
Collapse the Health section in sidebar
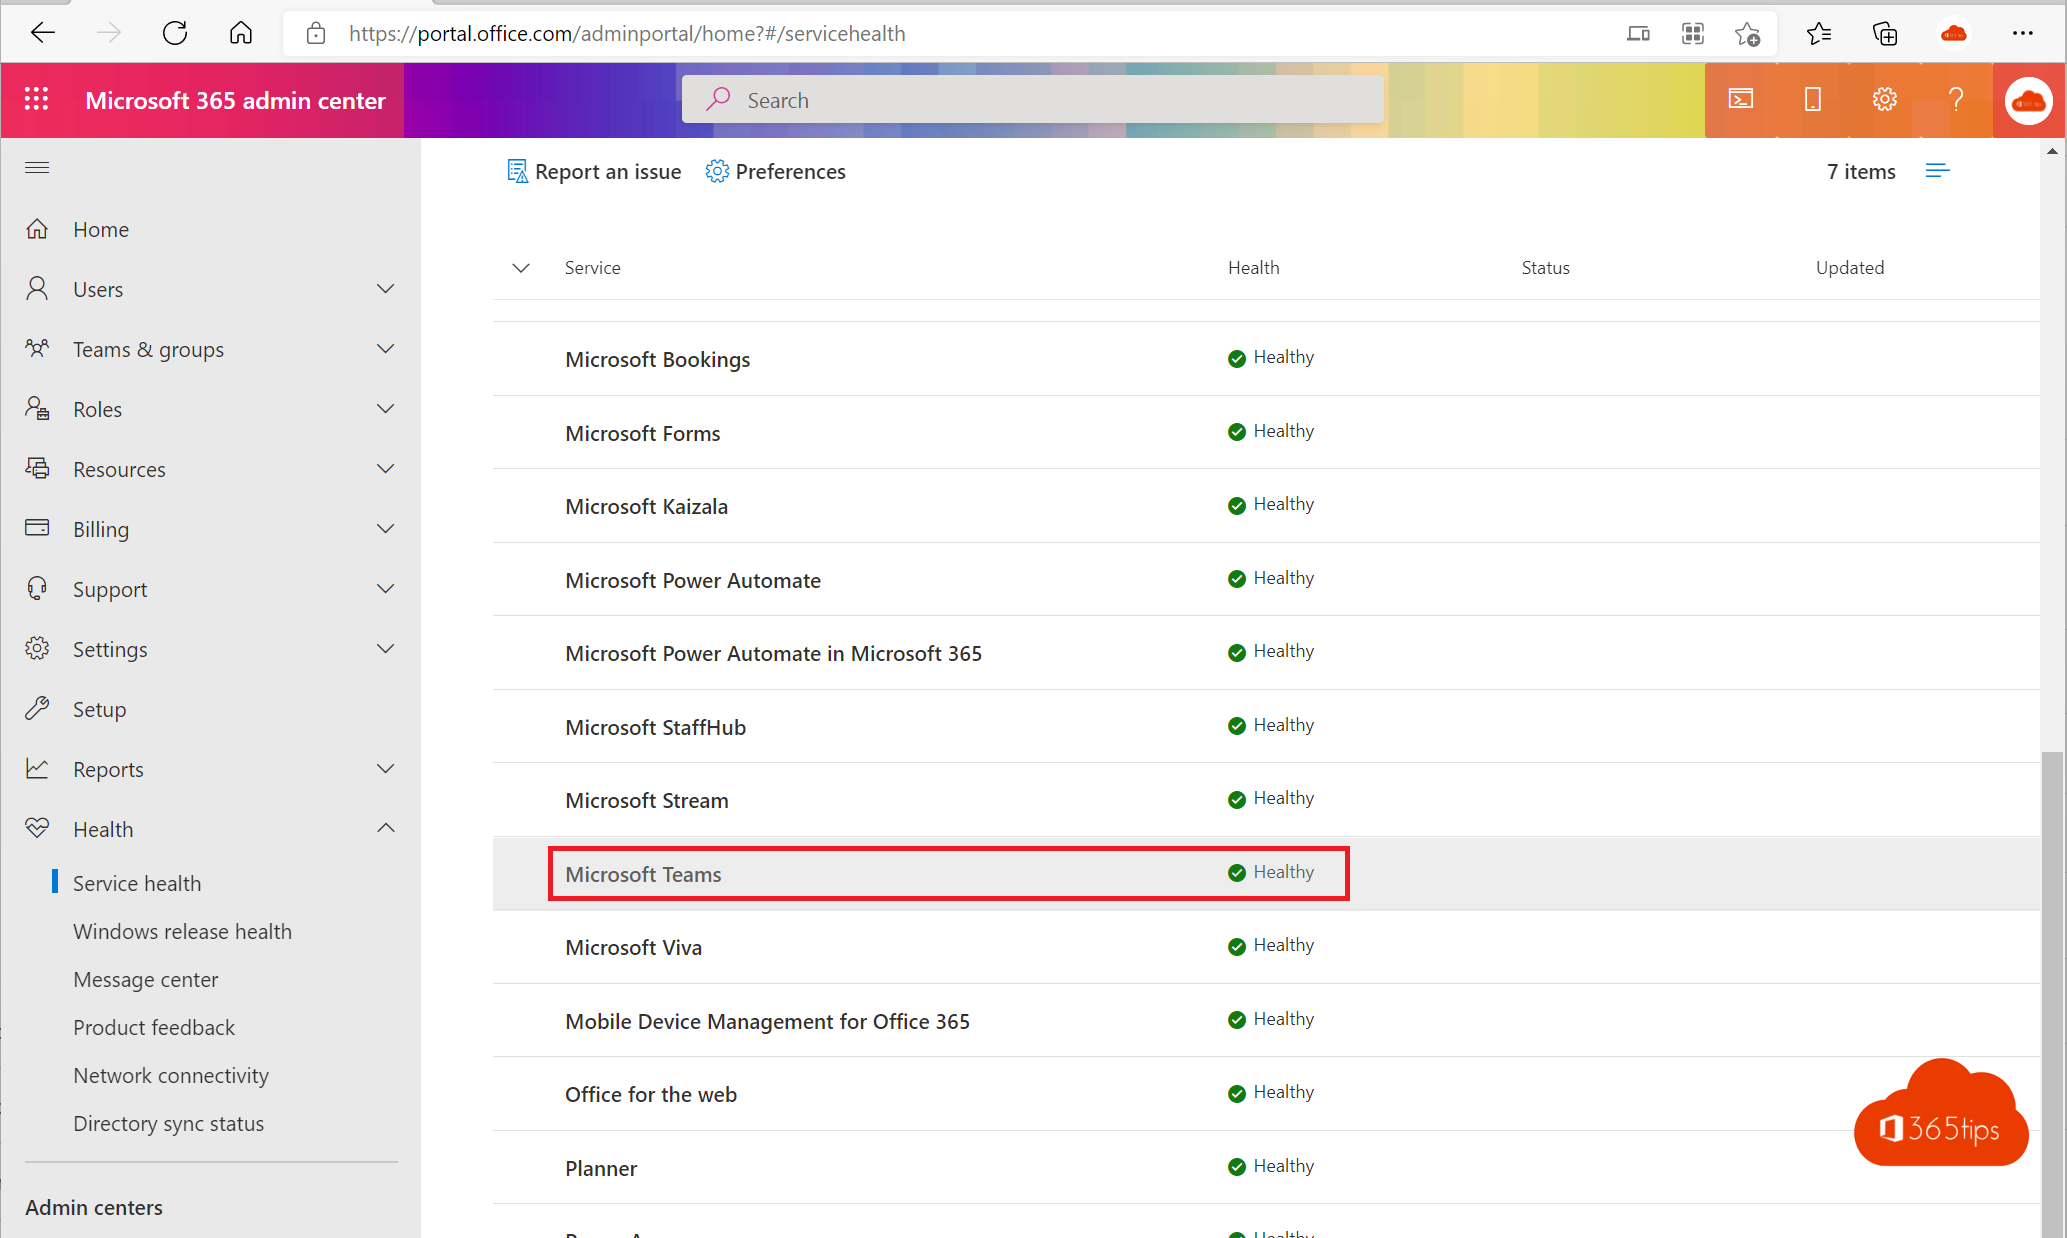387,828
